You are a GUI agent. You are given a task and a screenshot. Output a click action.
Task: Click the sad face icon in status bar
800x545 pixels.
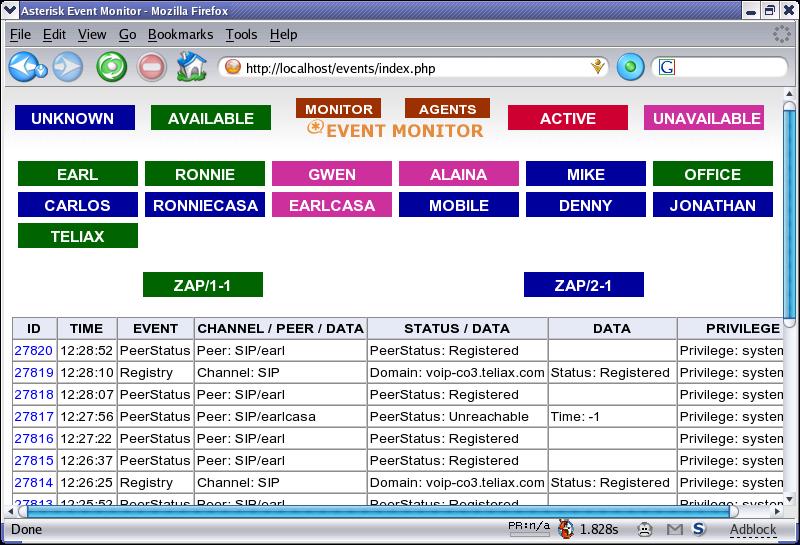(x=645, y=529)
